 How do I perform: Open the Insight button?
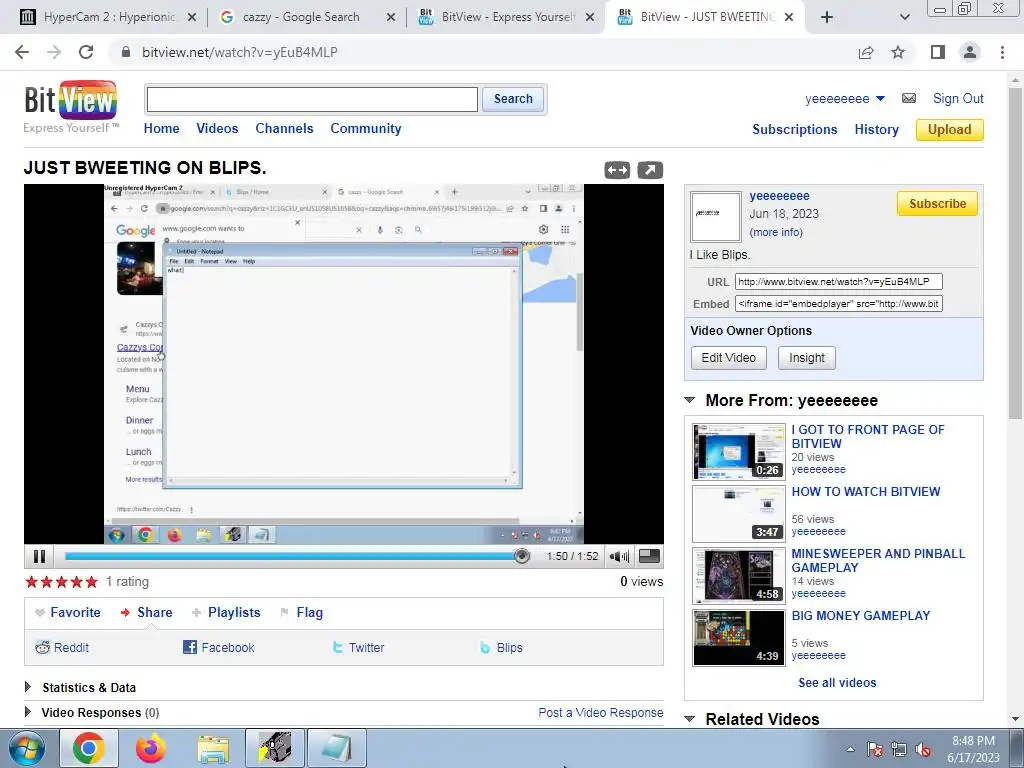pyautogui.click(x=807, y=358)
